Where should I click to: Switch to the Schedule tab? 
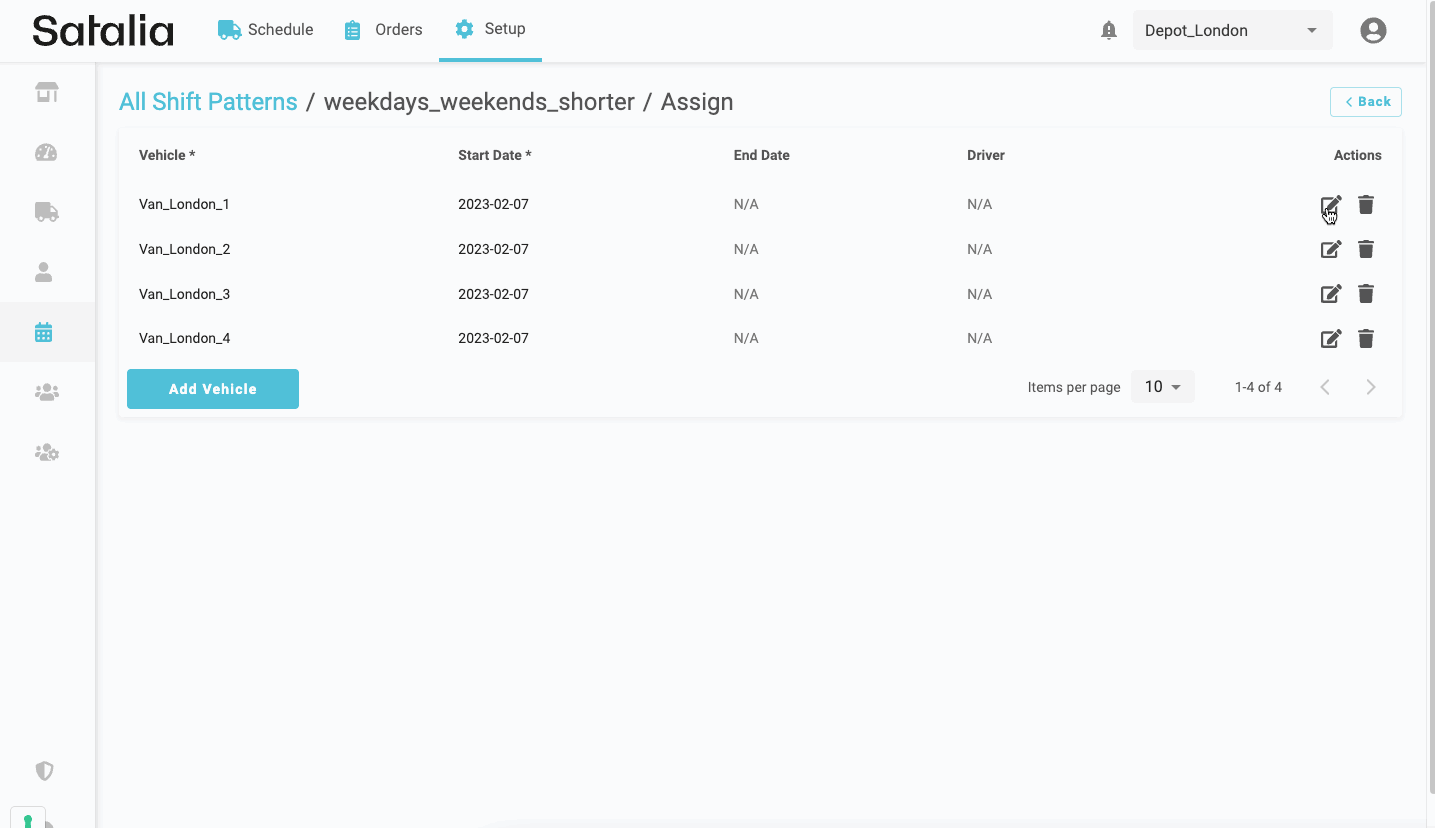[x=266, y=30]
